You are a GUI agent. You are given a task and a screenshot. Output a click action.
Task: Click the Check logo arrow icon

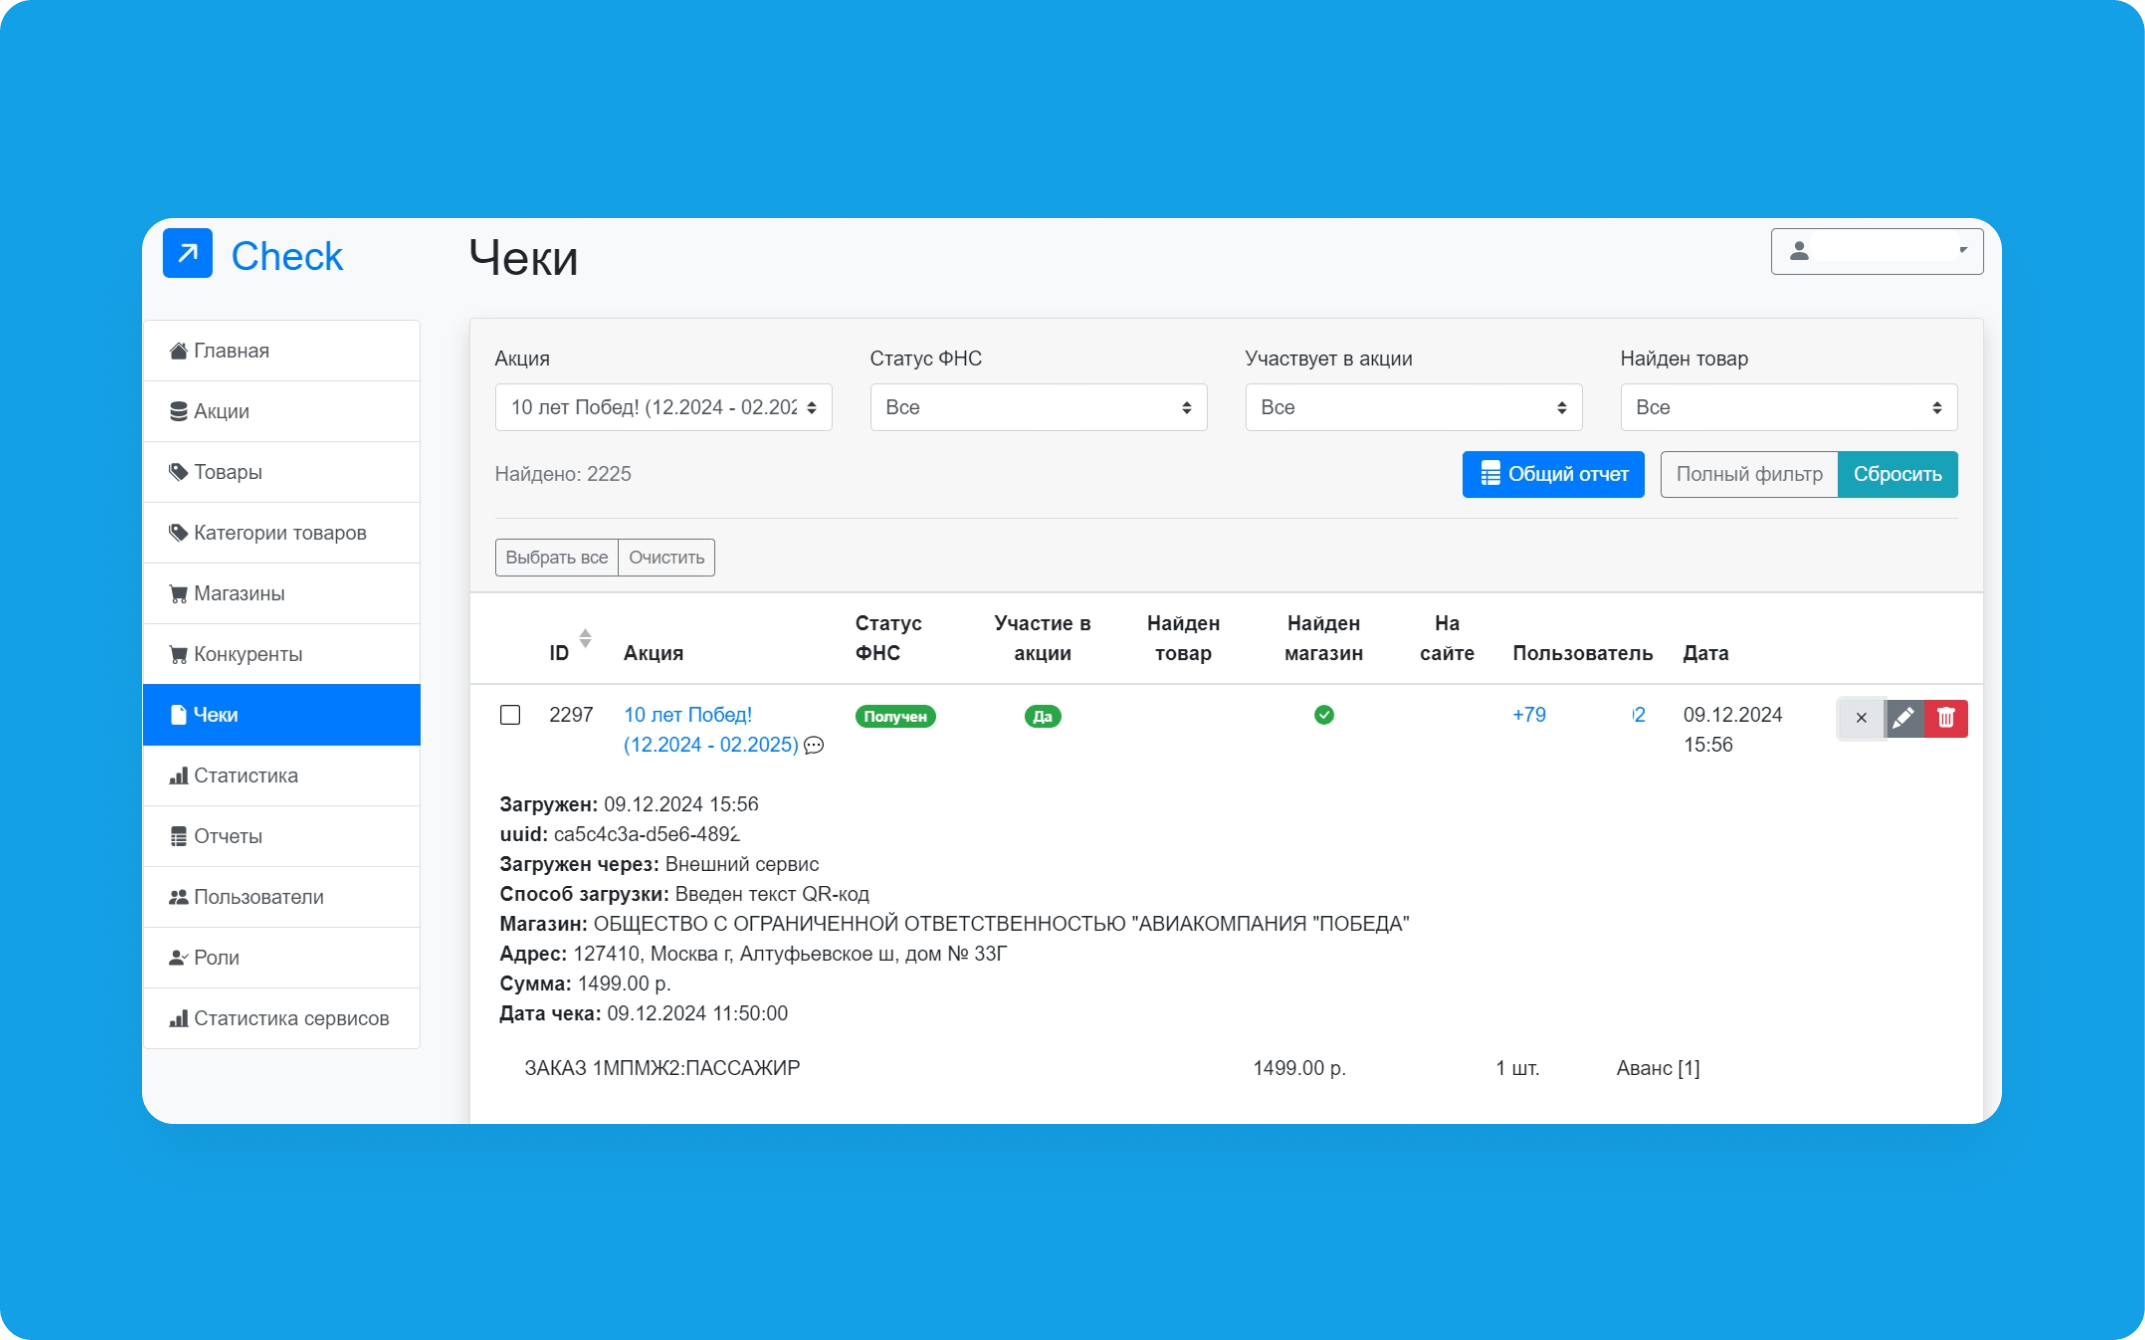pos(188,254)
